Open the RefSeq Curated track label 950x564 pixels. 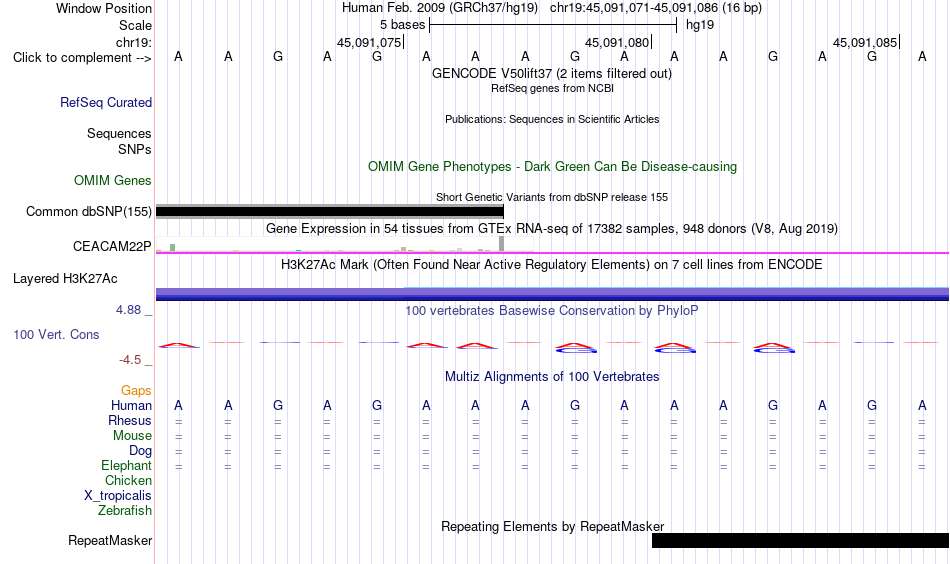point(106,102)
